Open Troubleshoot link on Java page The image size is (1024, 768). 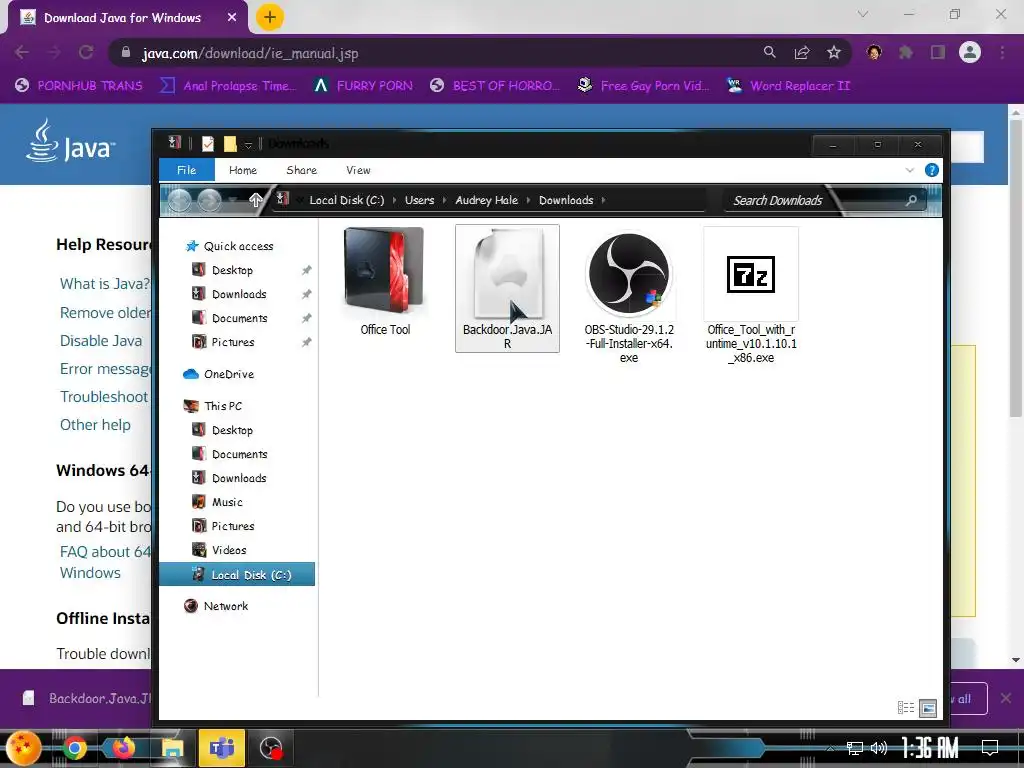tap(104, 397)
